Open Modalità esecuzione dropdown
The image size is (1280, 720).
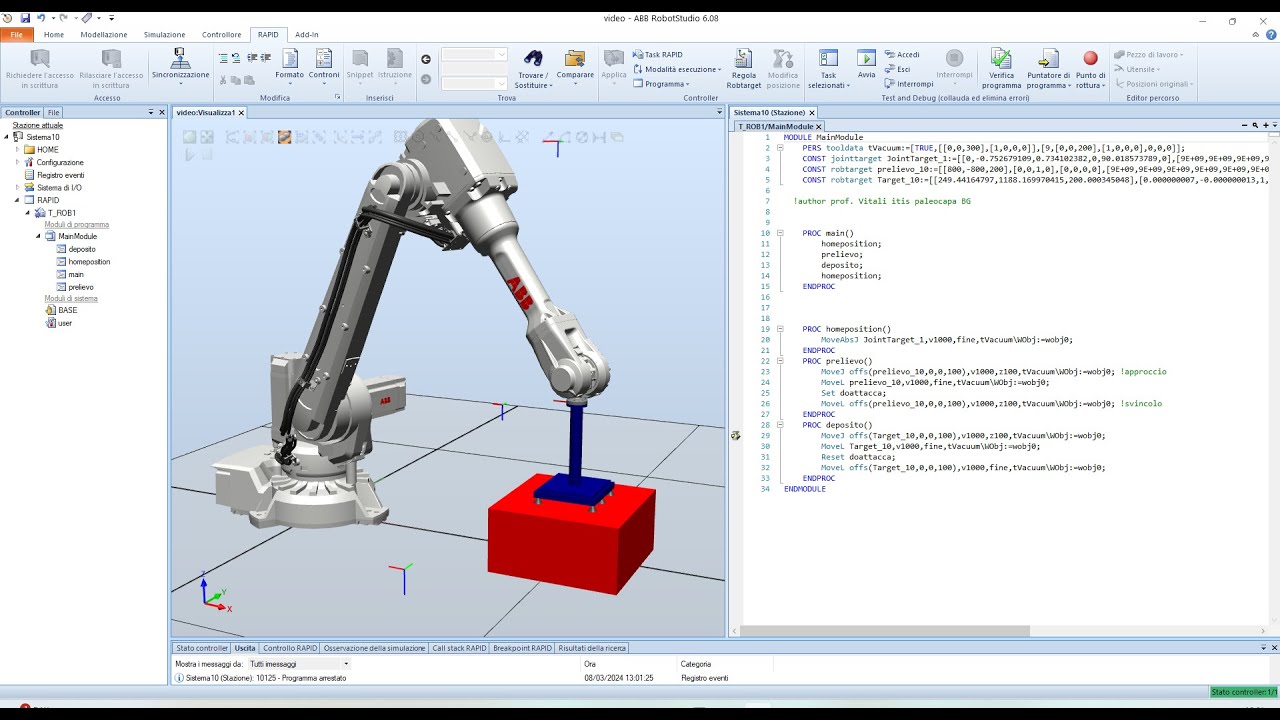(677, 69)
